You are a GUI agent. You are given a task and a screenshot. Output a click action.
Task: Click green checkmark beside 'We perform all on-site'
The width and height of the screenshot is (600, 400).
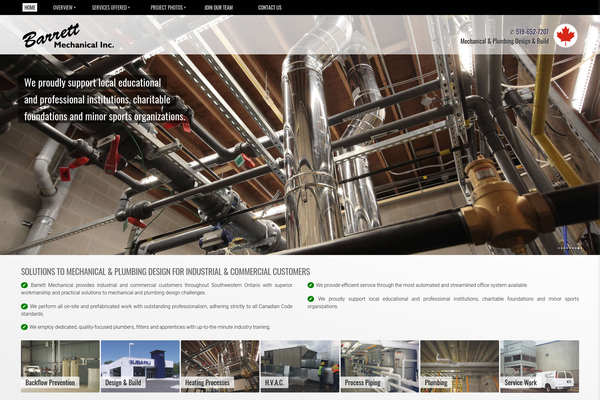[25, 305]
